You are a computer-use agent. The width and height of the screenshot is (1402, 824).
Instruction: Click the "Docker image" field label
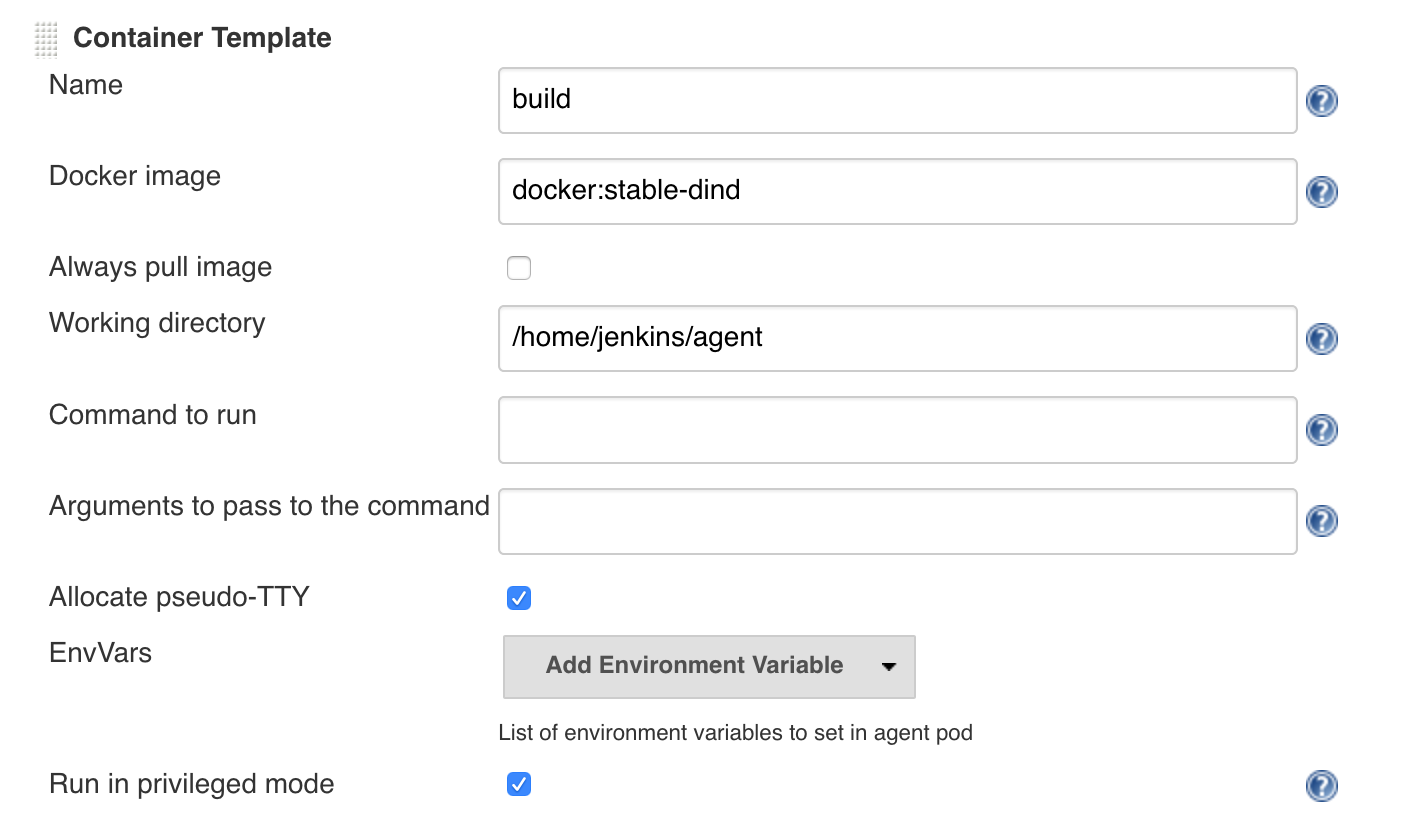135,177
